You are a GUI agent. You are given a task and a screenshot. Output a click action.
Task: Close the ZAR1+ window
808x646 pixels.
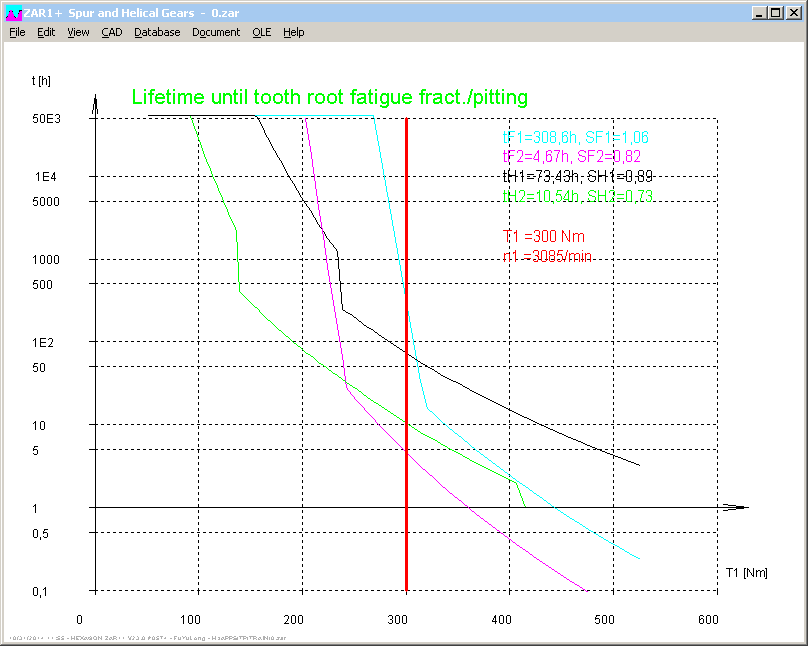point(793,13)
